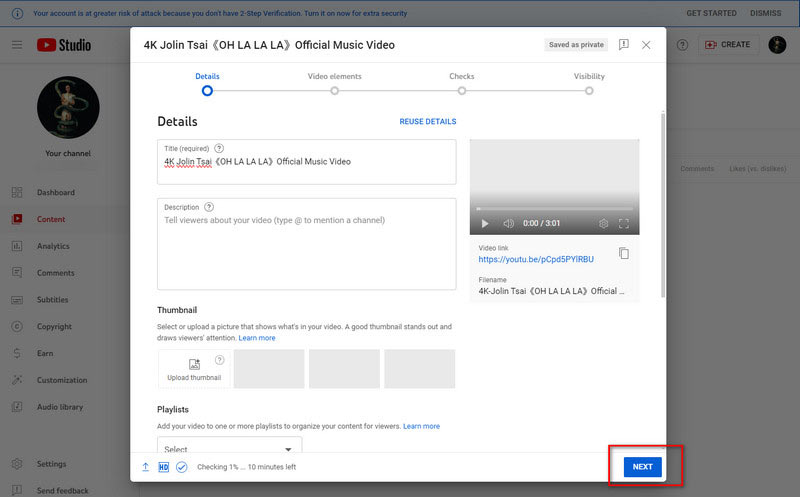Viewport: 800px width, 497px height.
Task: Click the NEXT button
Action: [642, 467]
